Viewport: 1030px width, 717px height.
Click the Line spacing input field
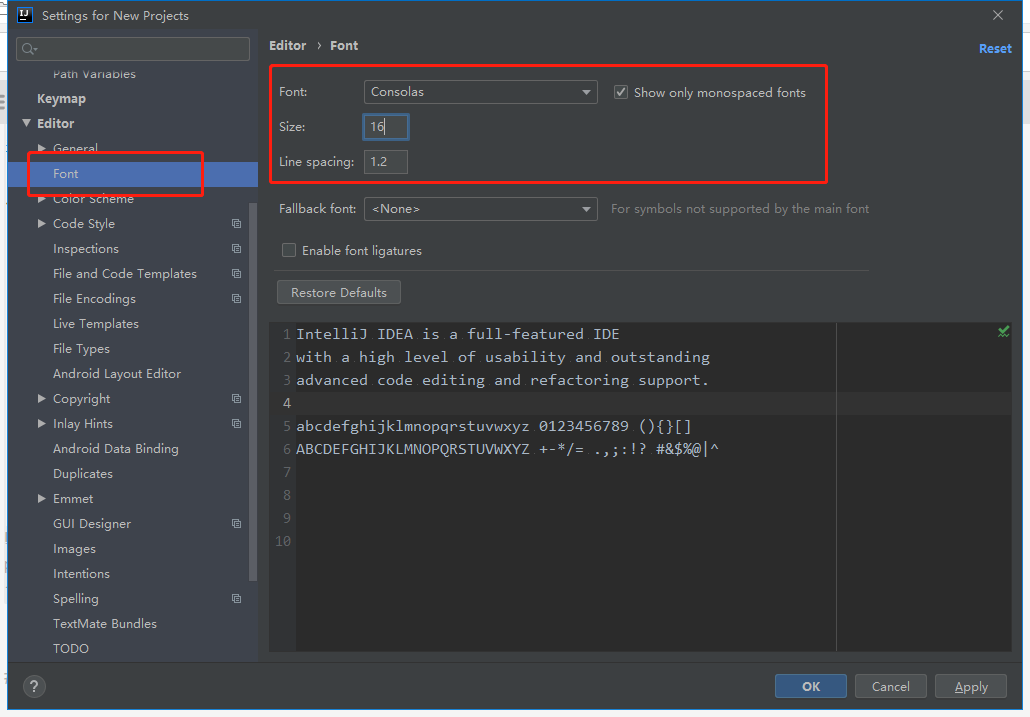[x=386, y=162]
